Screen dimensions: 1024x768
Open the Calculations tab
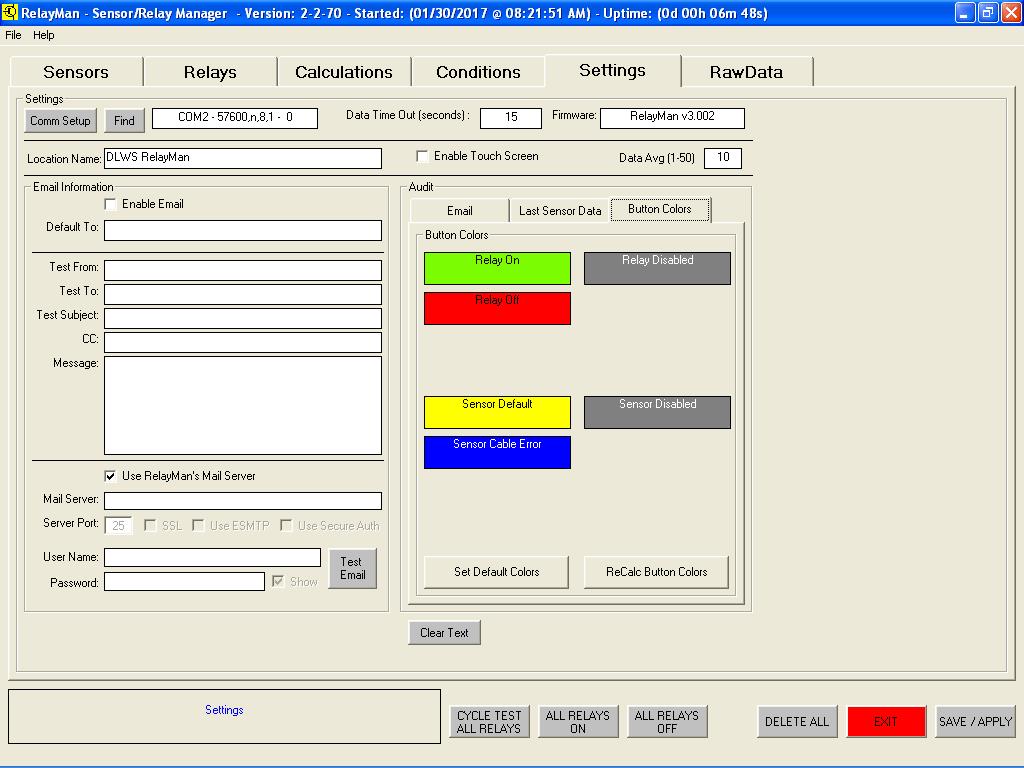tap(343, 72)
